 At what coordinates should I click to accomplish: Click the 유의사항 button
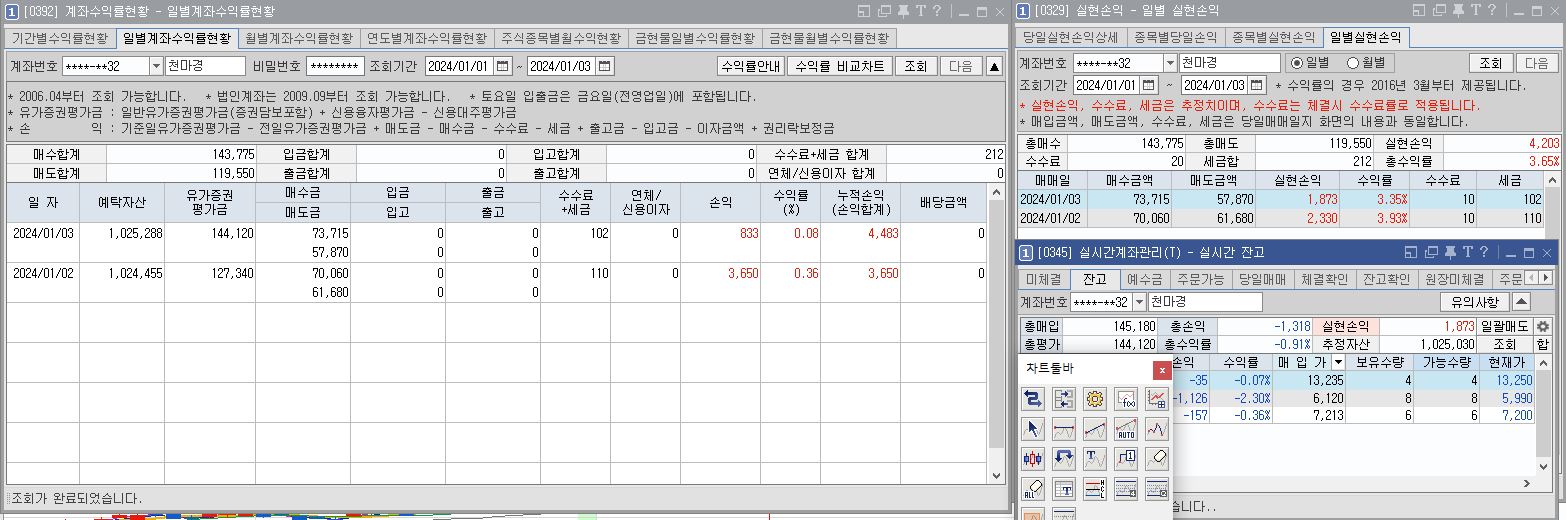pyautogui.click(x=1474, y=301)
